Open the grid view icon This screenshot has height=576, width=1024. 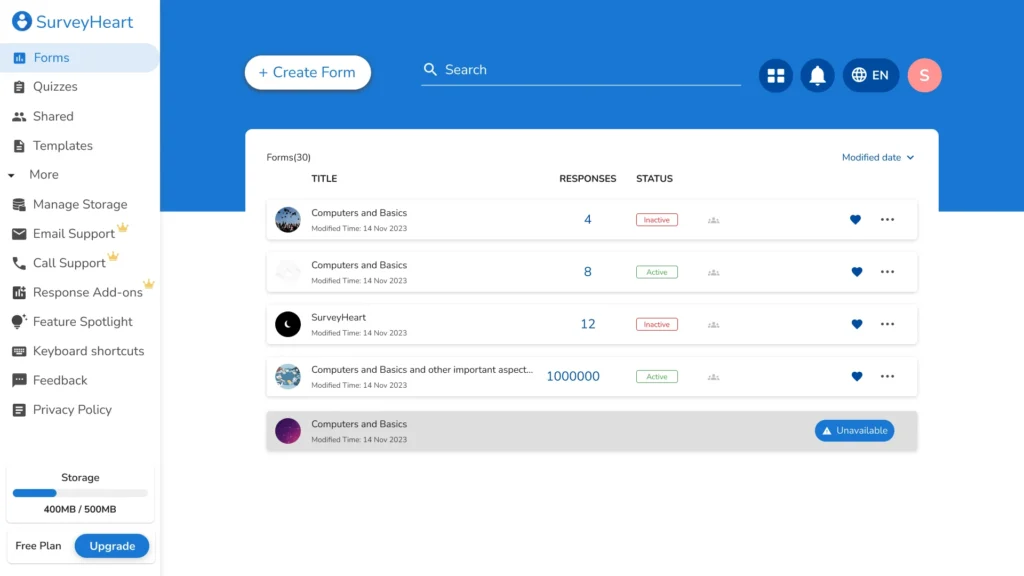point(775,75)
